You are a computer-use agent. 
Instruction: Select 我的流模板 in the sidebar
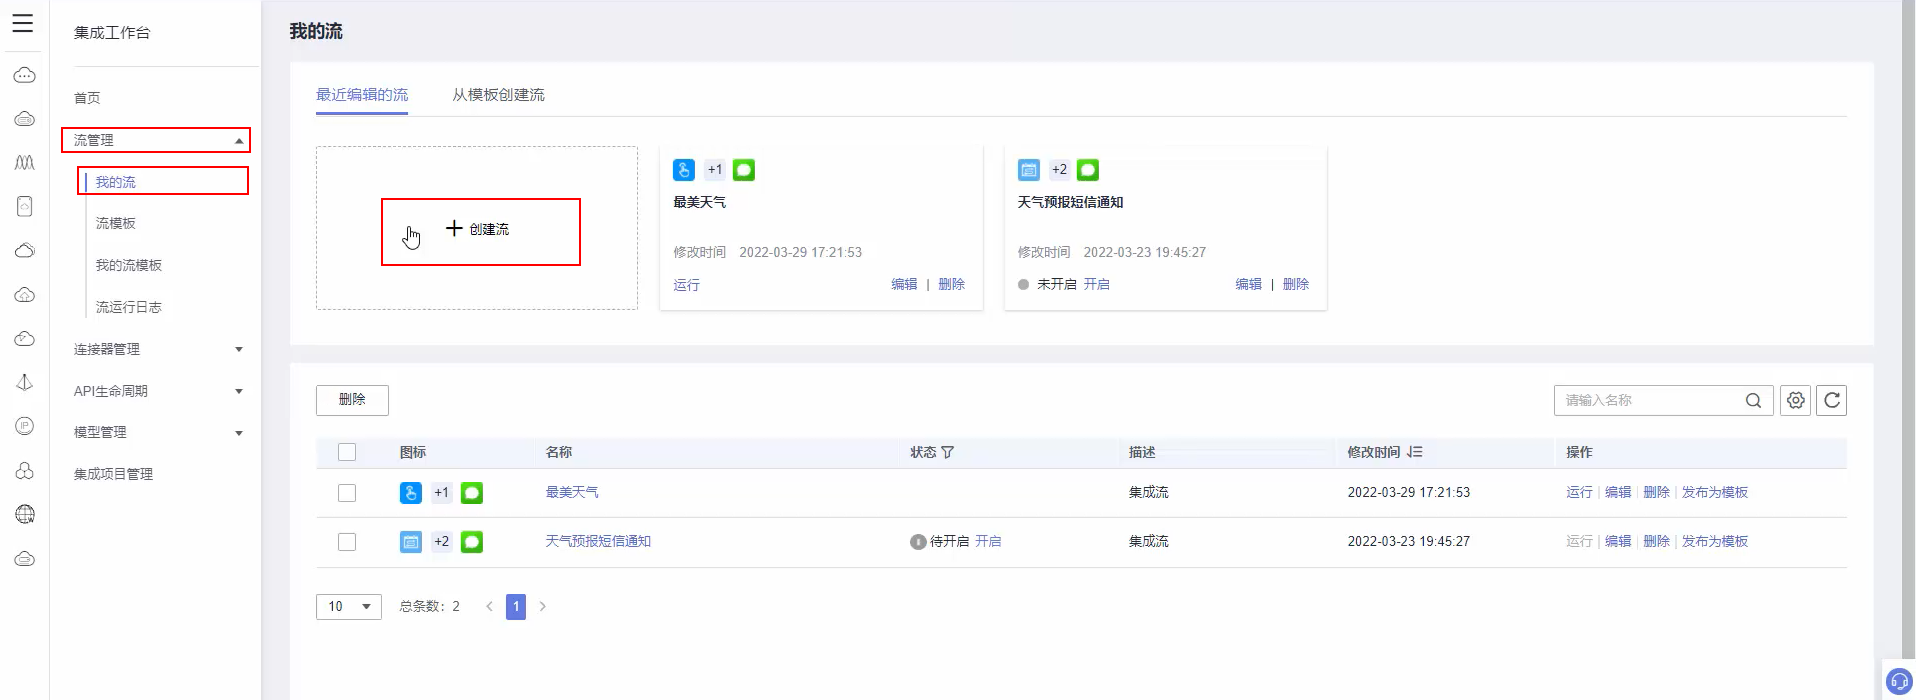(x=129, y=265)
